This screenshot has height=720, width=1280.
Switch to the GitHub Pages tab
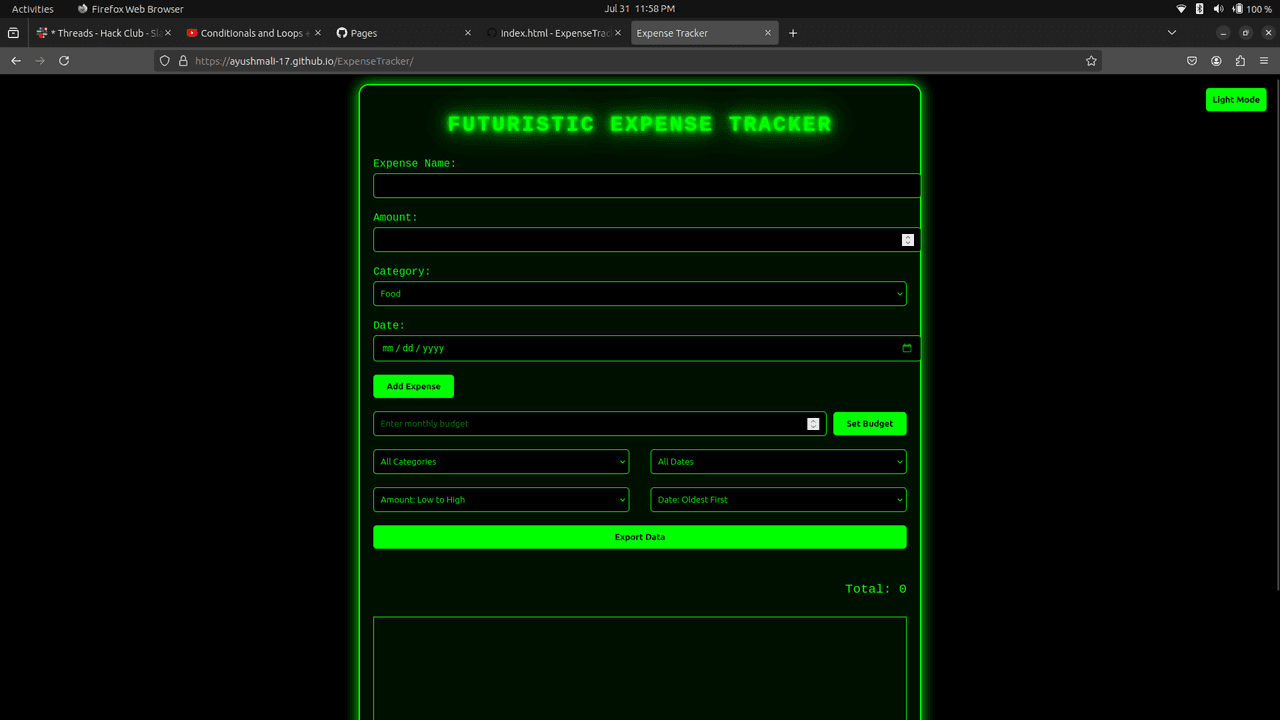coord(400,33)
